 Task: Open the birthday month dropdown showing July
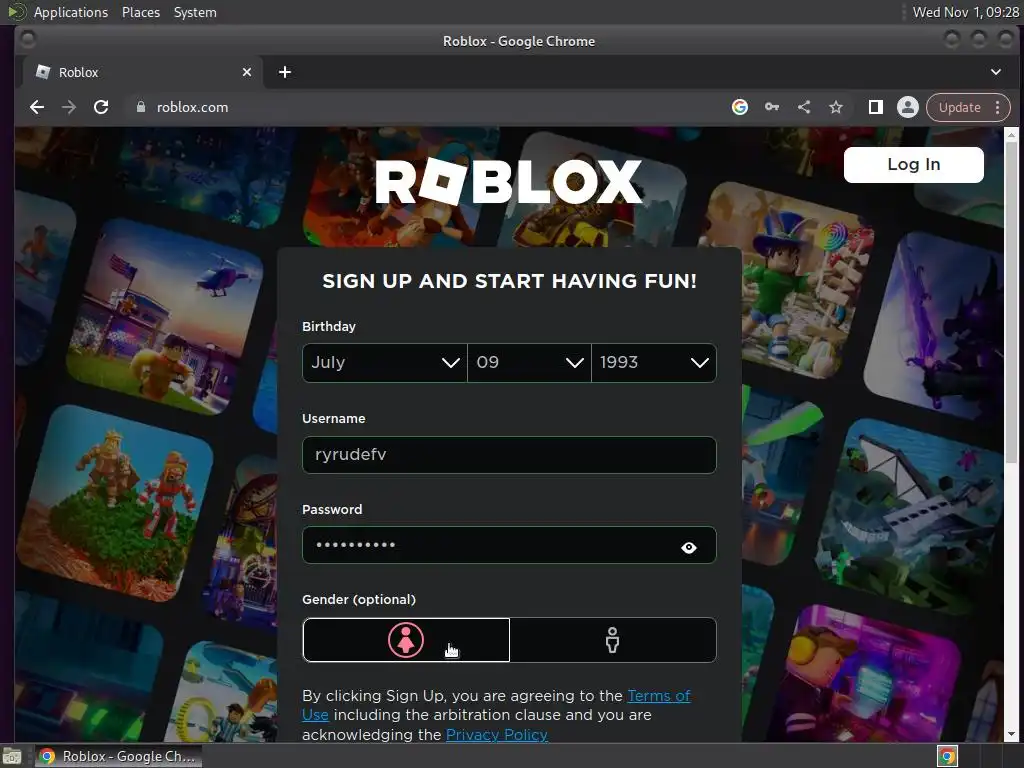click(x=385, y=362)
